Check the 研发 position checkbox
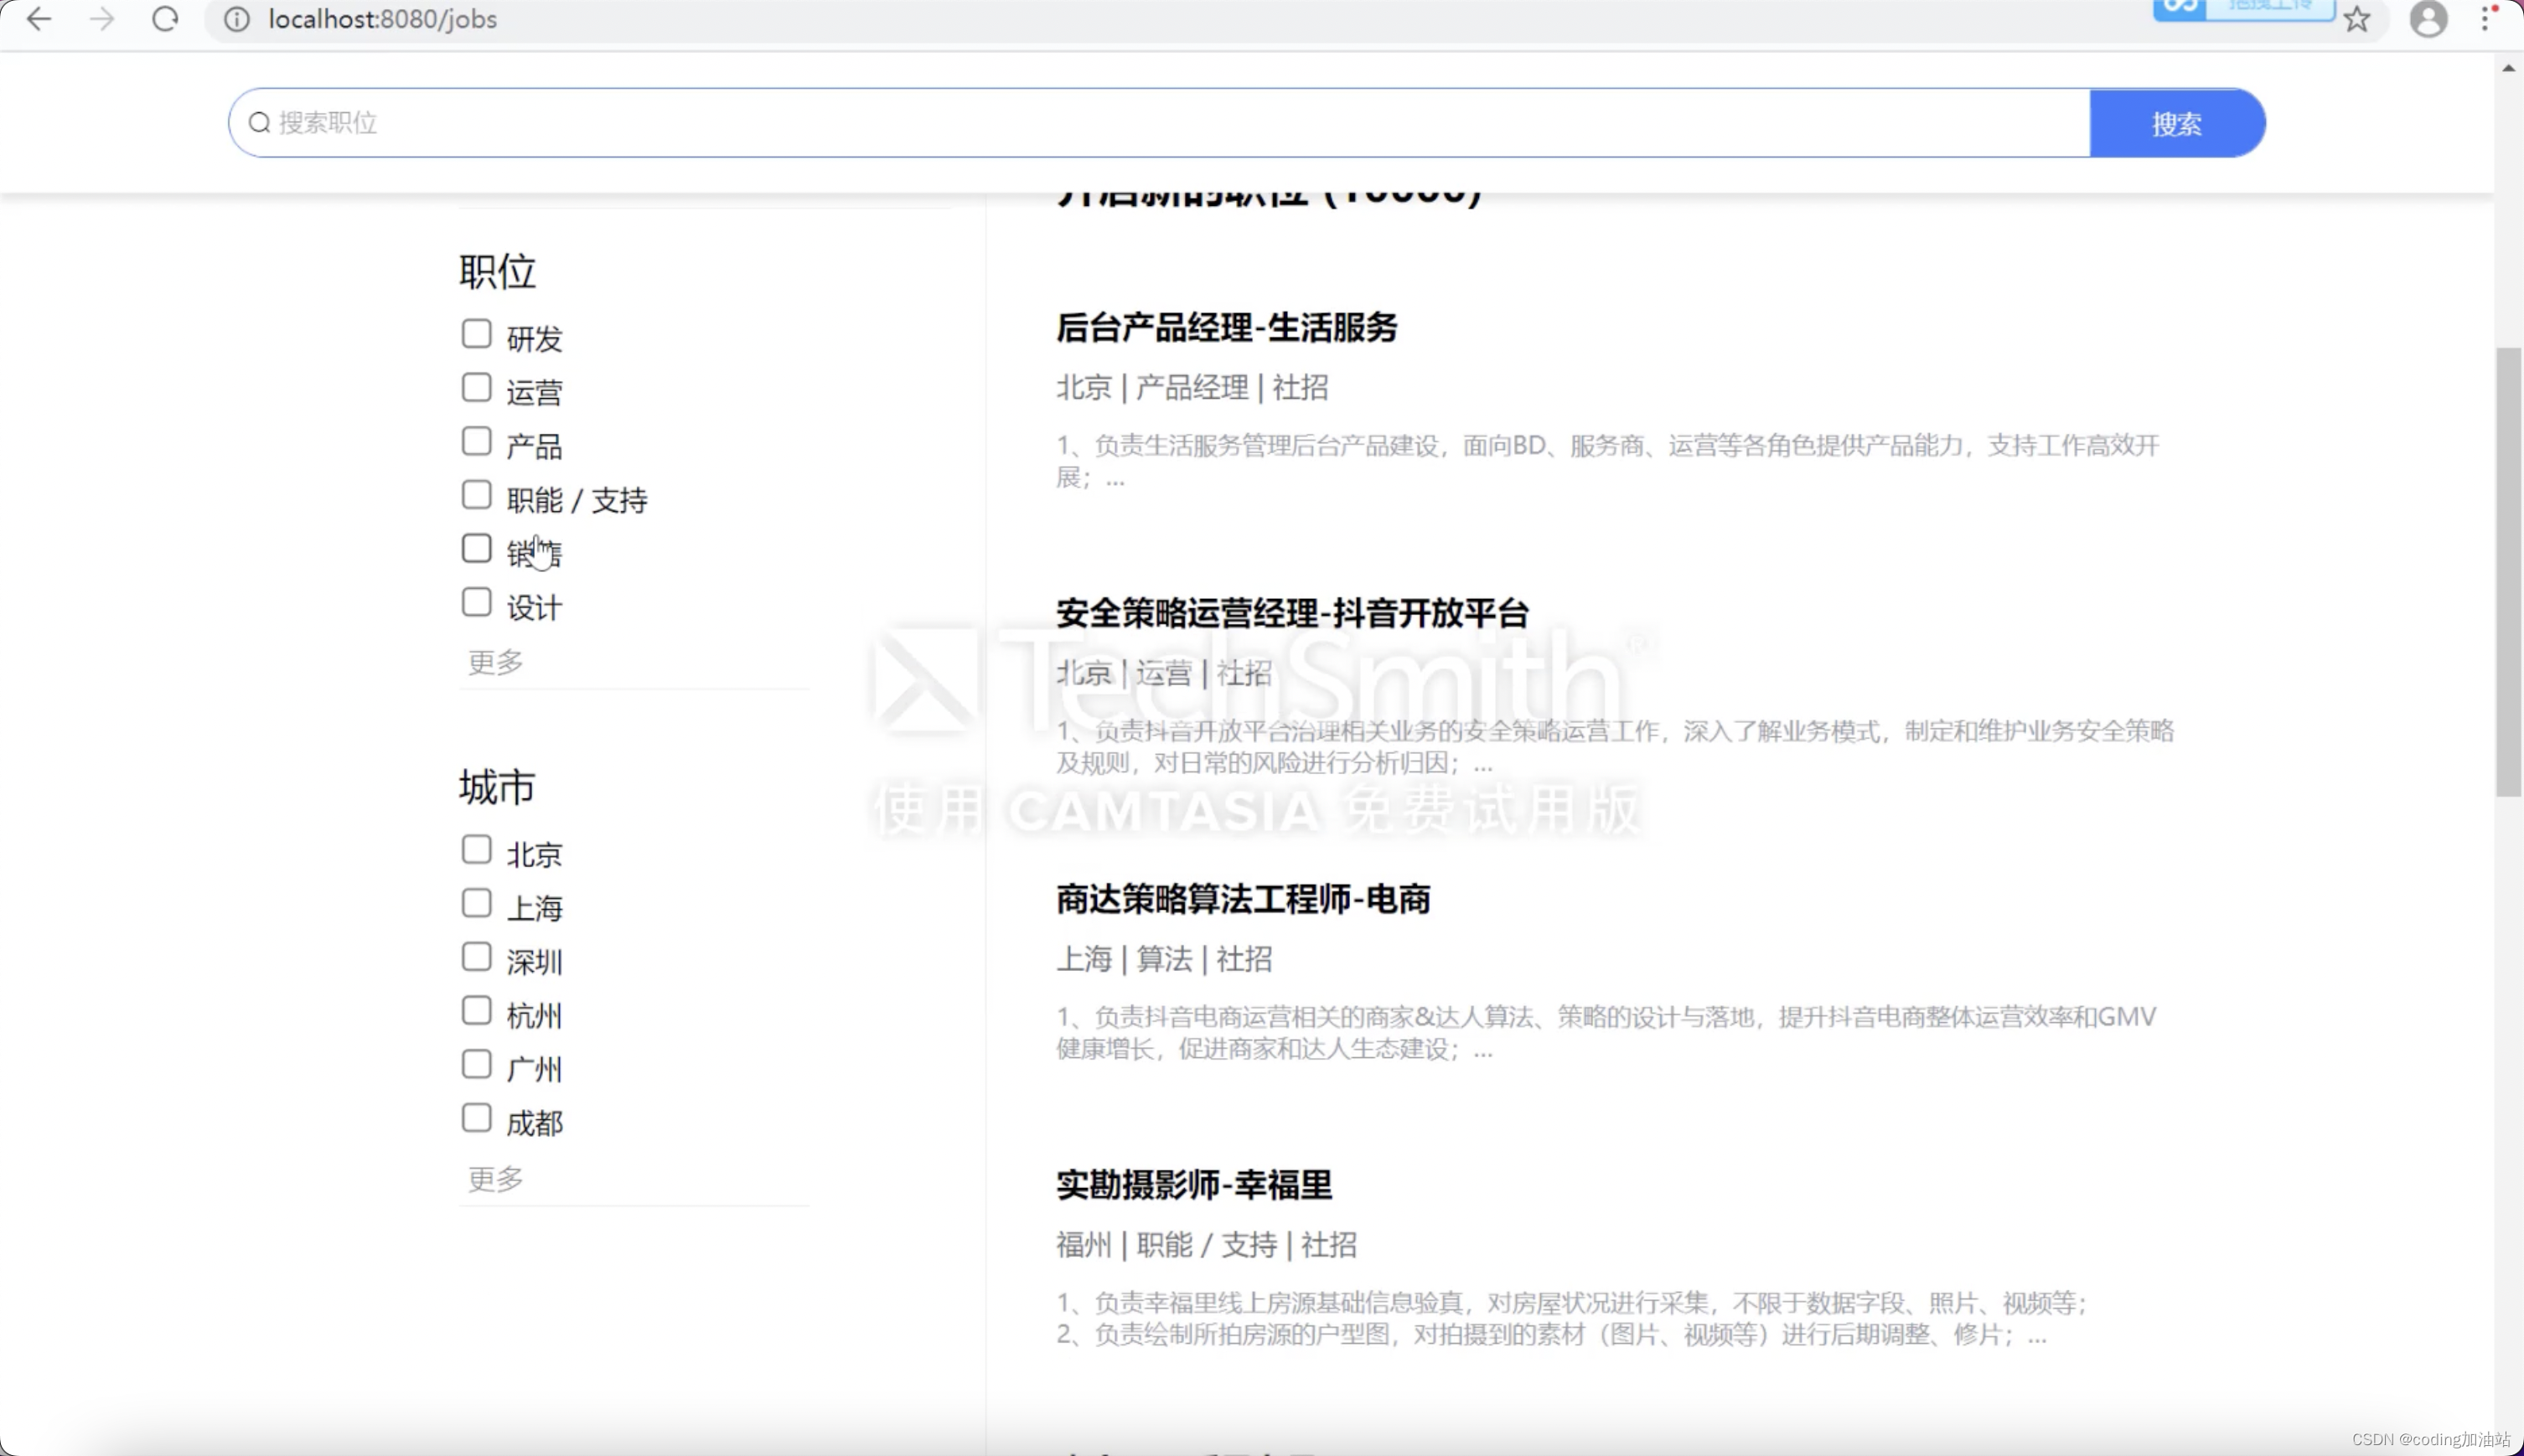The height and width of the screenshot is (1456, 2524). point(476,334)
